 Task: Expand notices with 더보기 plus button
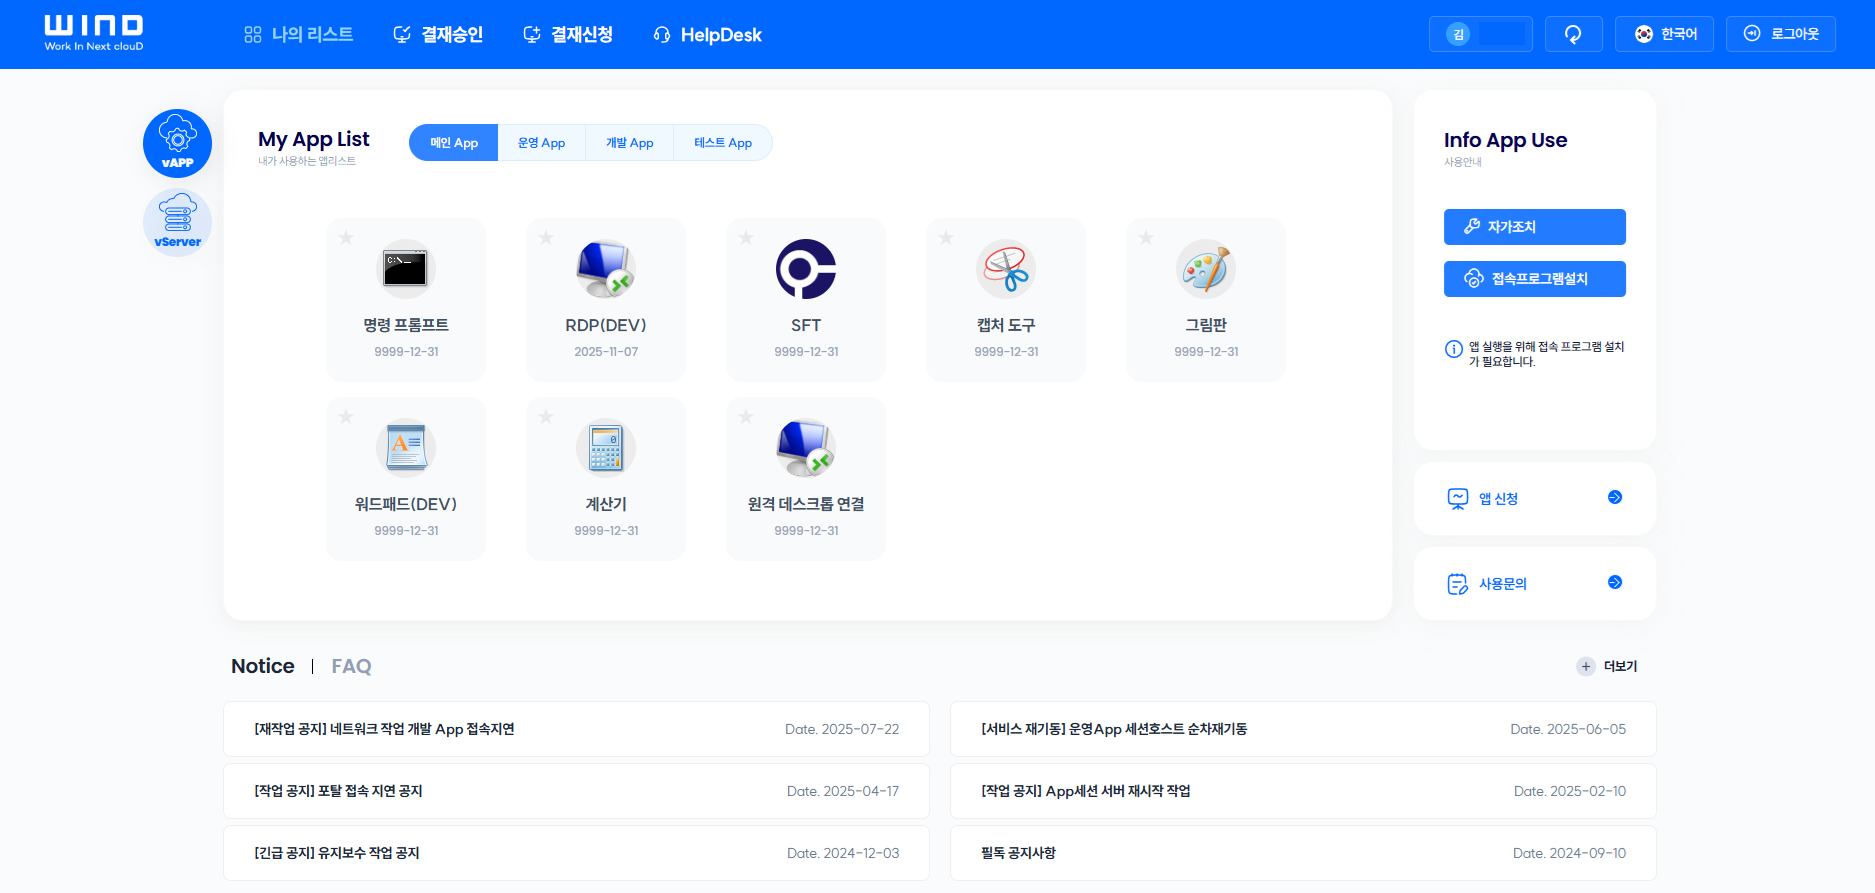coord(1586,666)
